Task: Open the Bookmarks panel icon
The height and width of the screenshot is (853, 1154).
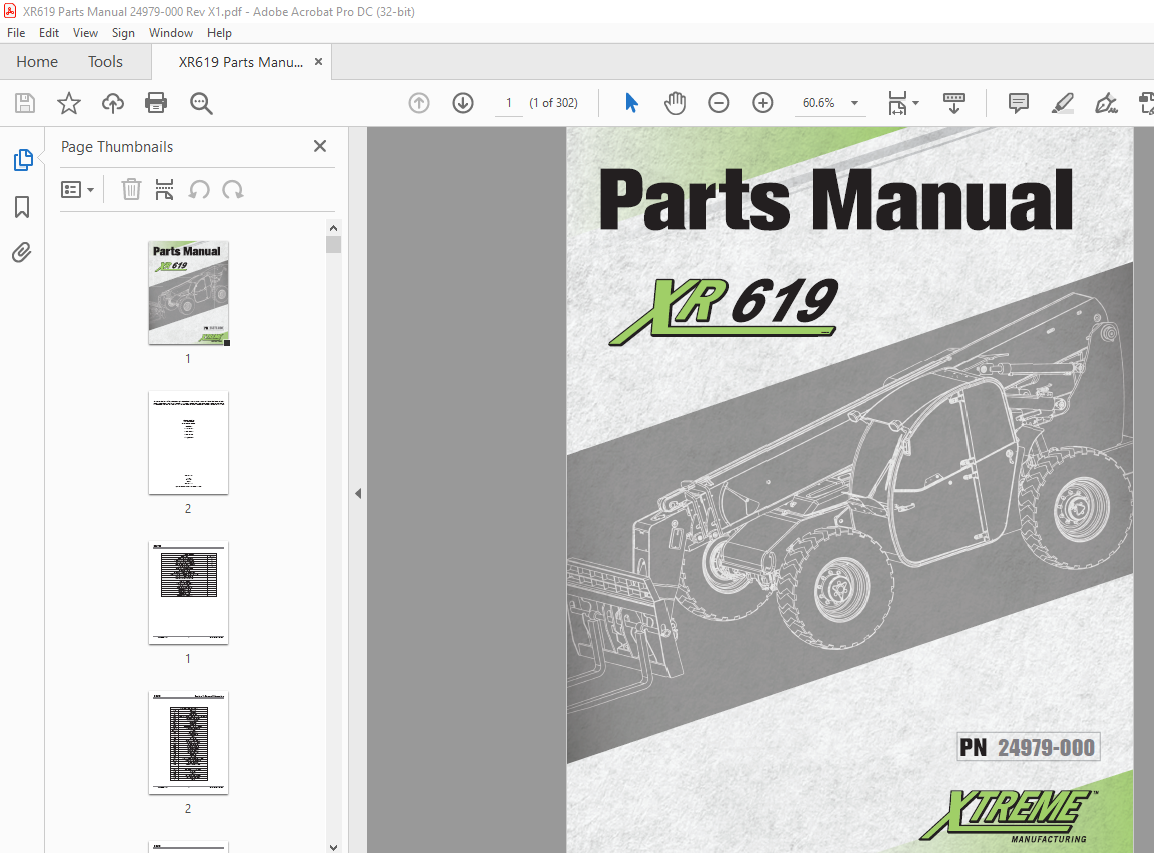Action: pos(22,207)
